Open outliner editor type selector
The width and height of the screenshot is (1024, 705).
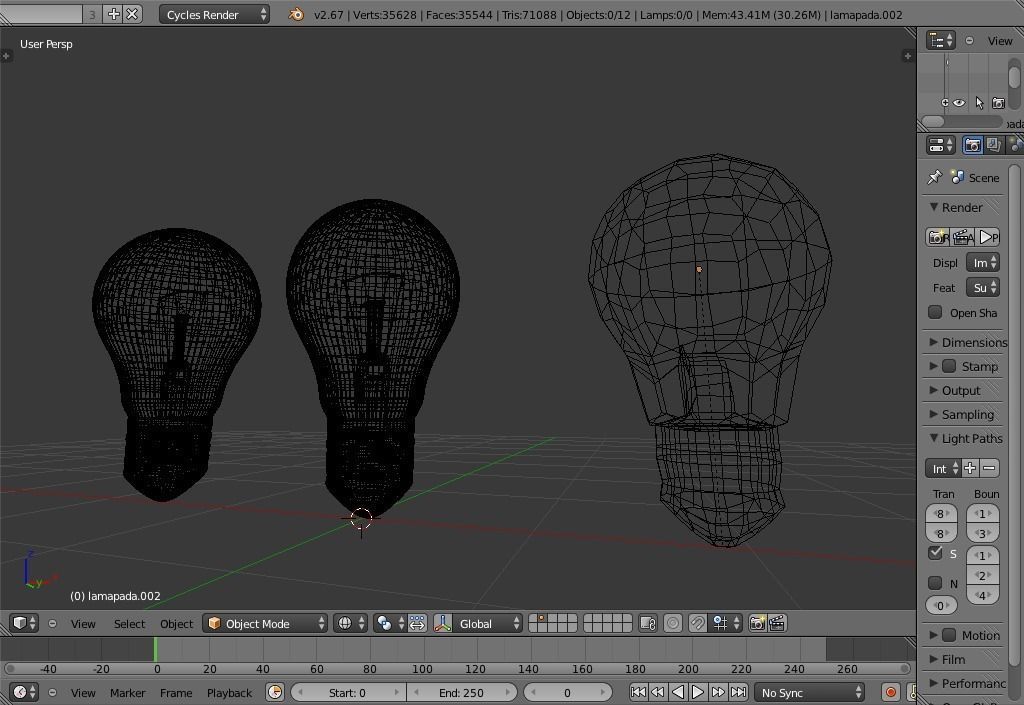(940, 40)
